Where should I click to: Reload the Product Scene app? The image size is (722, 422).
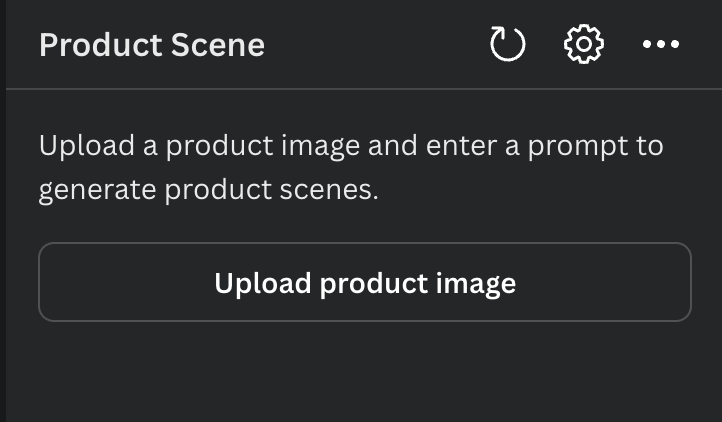(507, 44)
